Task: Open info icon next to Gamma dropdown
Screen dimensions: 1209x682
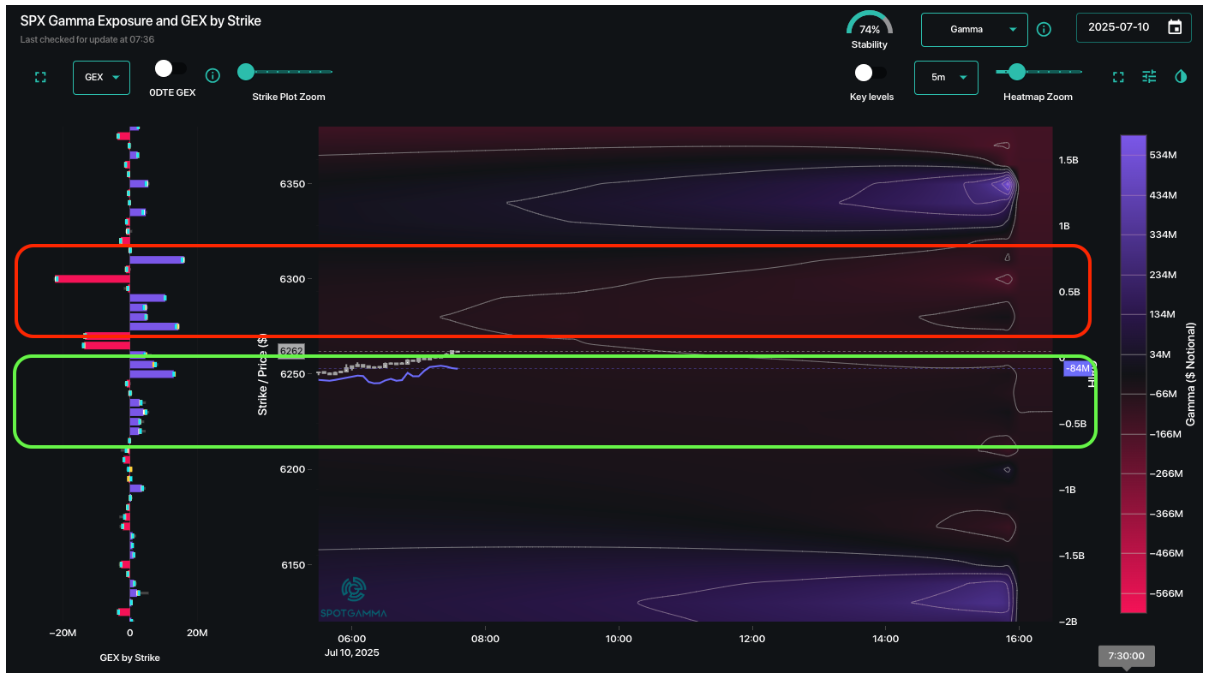Action: [1044, 29]
